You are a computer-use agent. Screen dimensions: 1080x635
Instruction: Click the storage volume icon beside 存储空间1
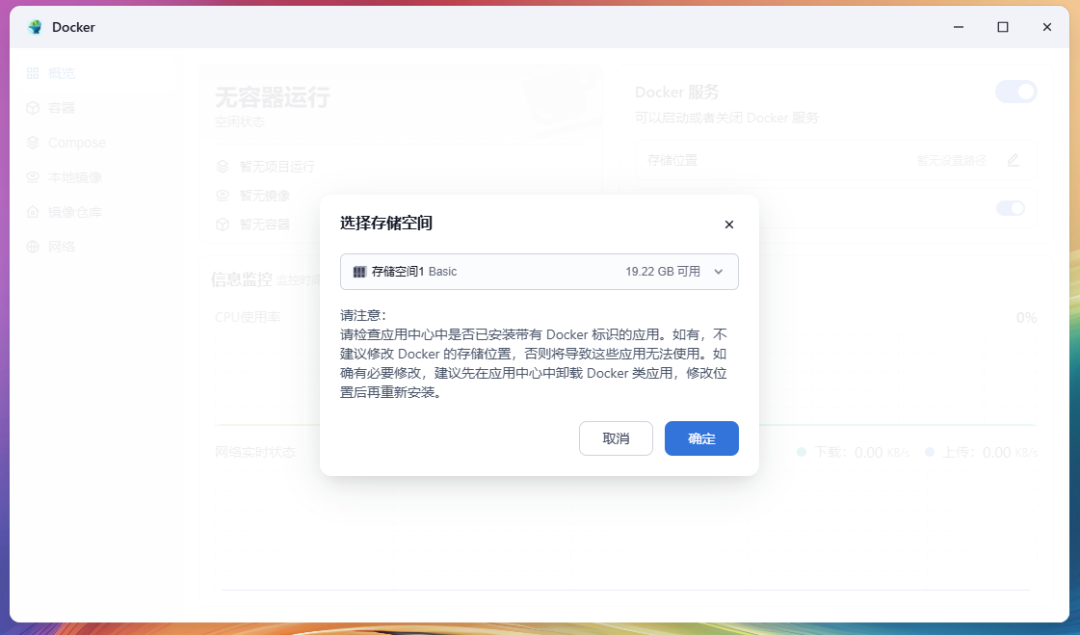[x=360, y=272]
